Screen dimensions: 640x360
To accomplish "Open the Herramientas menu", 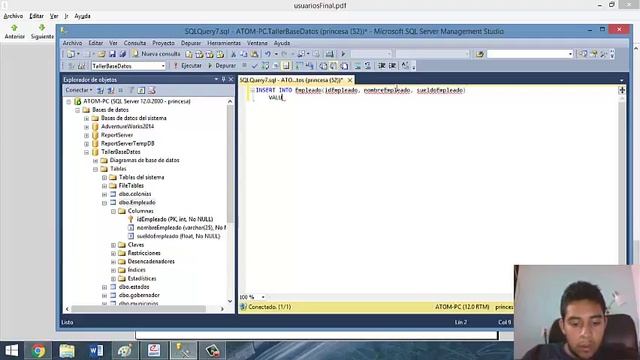I will tap(224, 43).
